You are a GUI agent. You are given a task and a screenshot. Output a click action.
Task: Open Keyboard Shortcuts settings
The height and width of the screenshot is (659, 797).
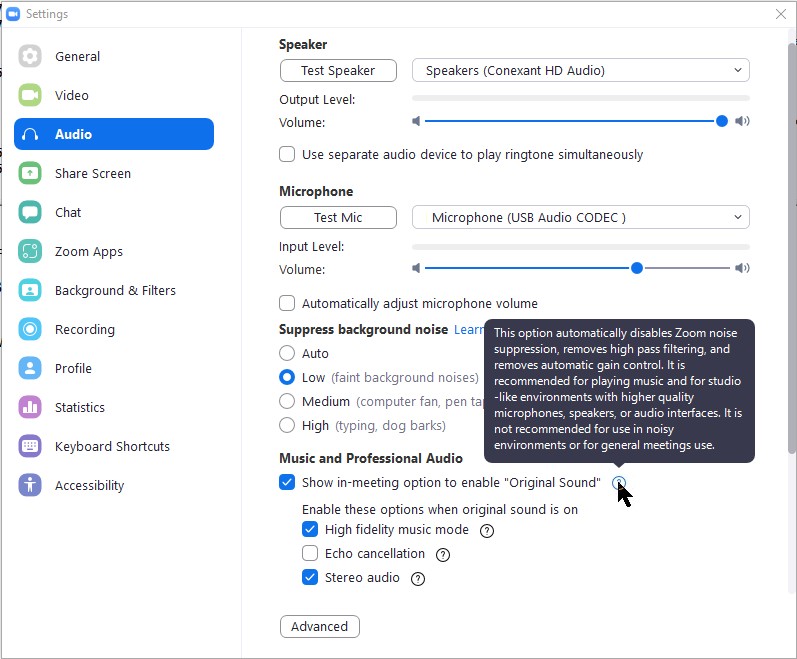(x=114, y=446)
